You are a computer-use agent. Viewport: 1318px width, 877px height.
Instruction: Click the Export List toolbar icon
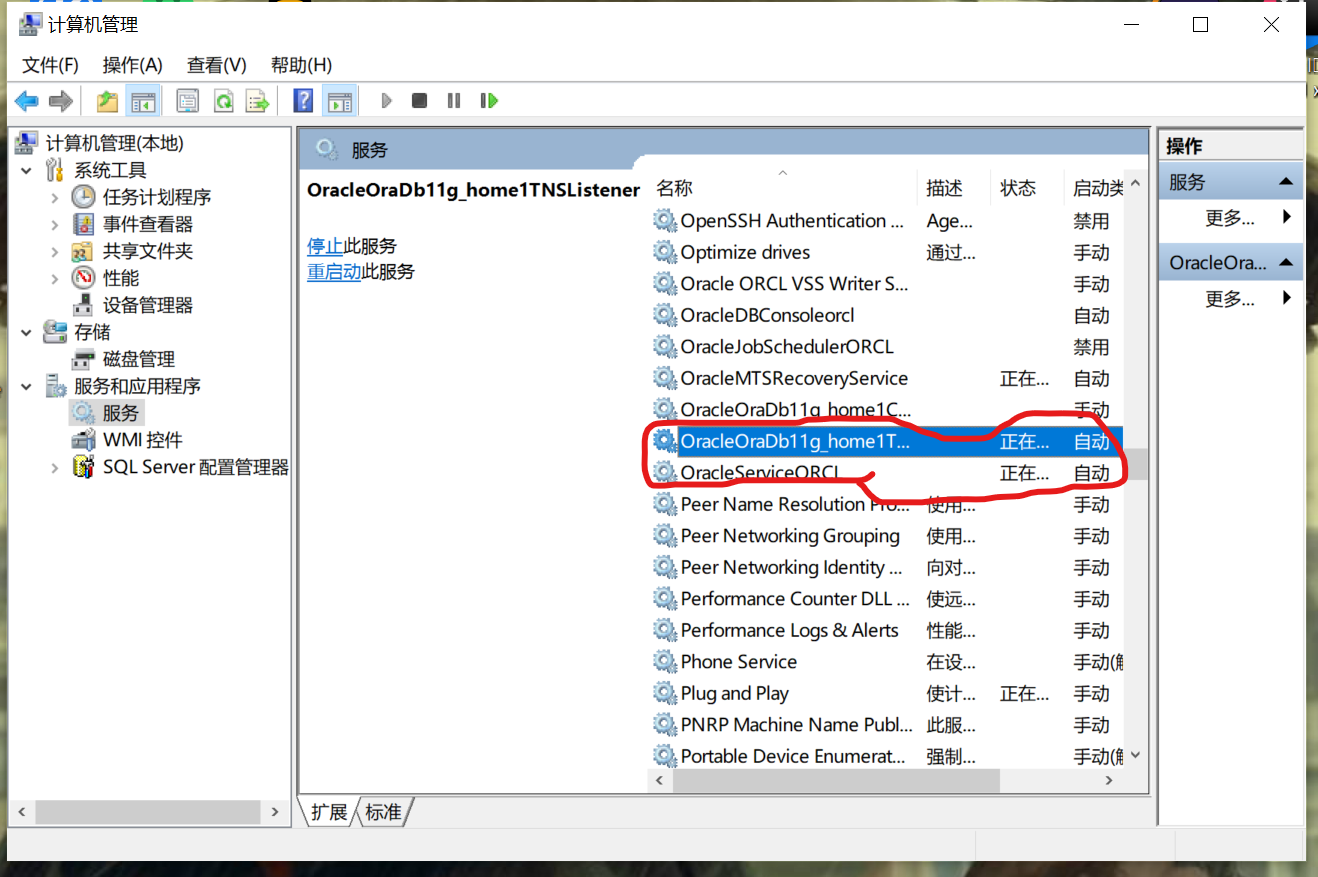point(258,101)
